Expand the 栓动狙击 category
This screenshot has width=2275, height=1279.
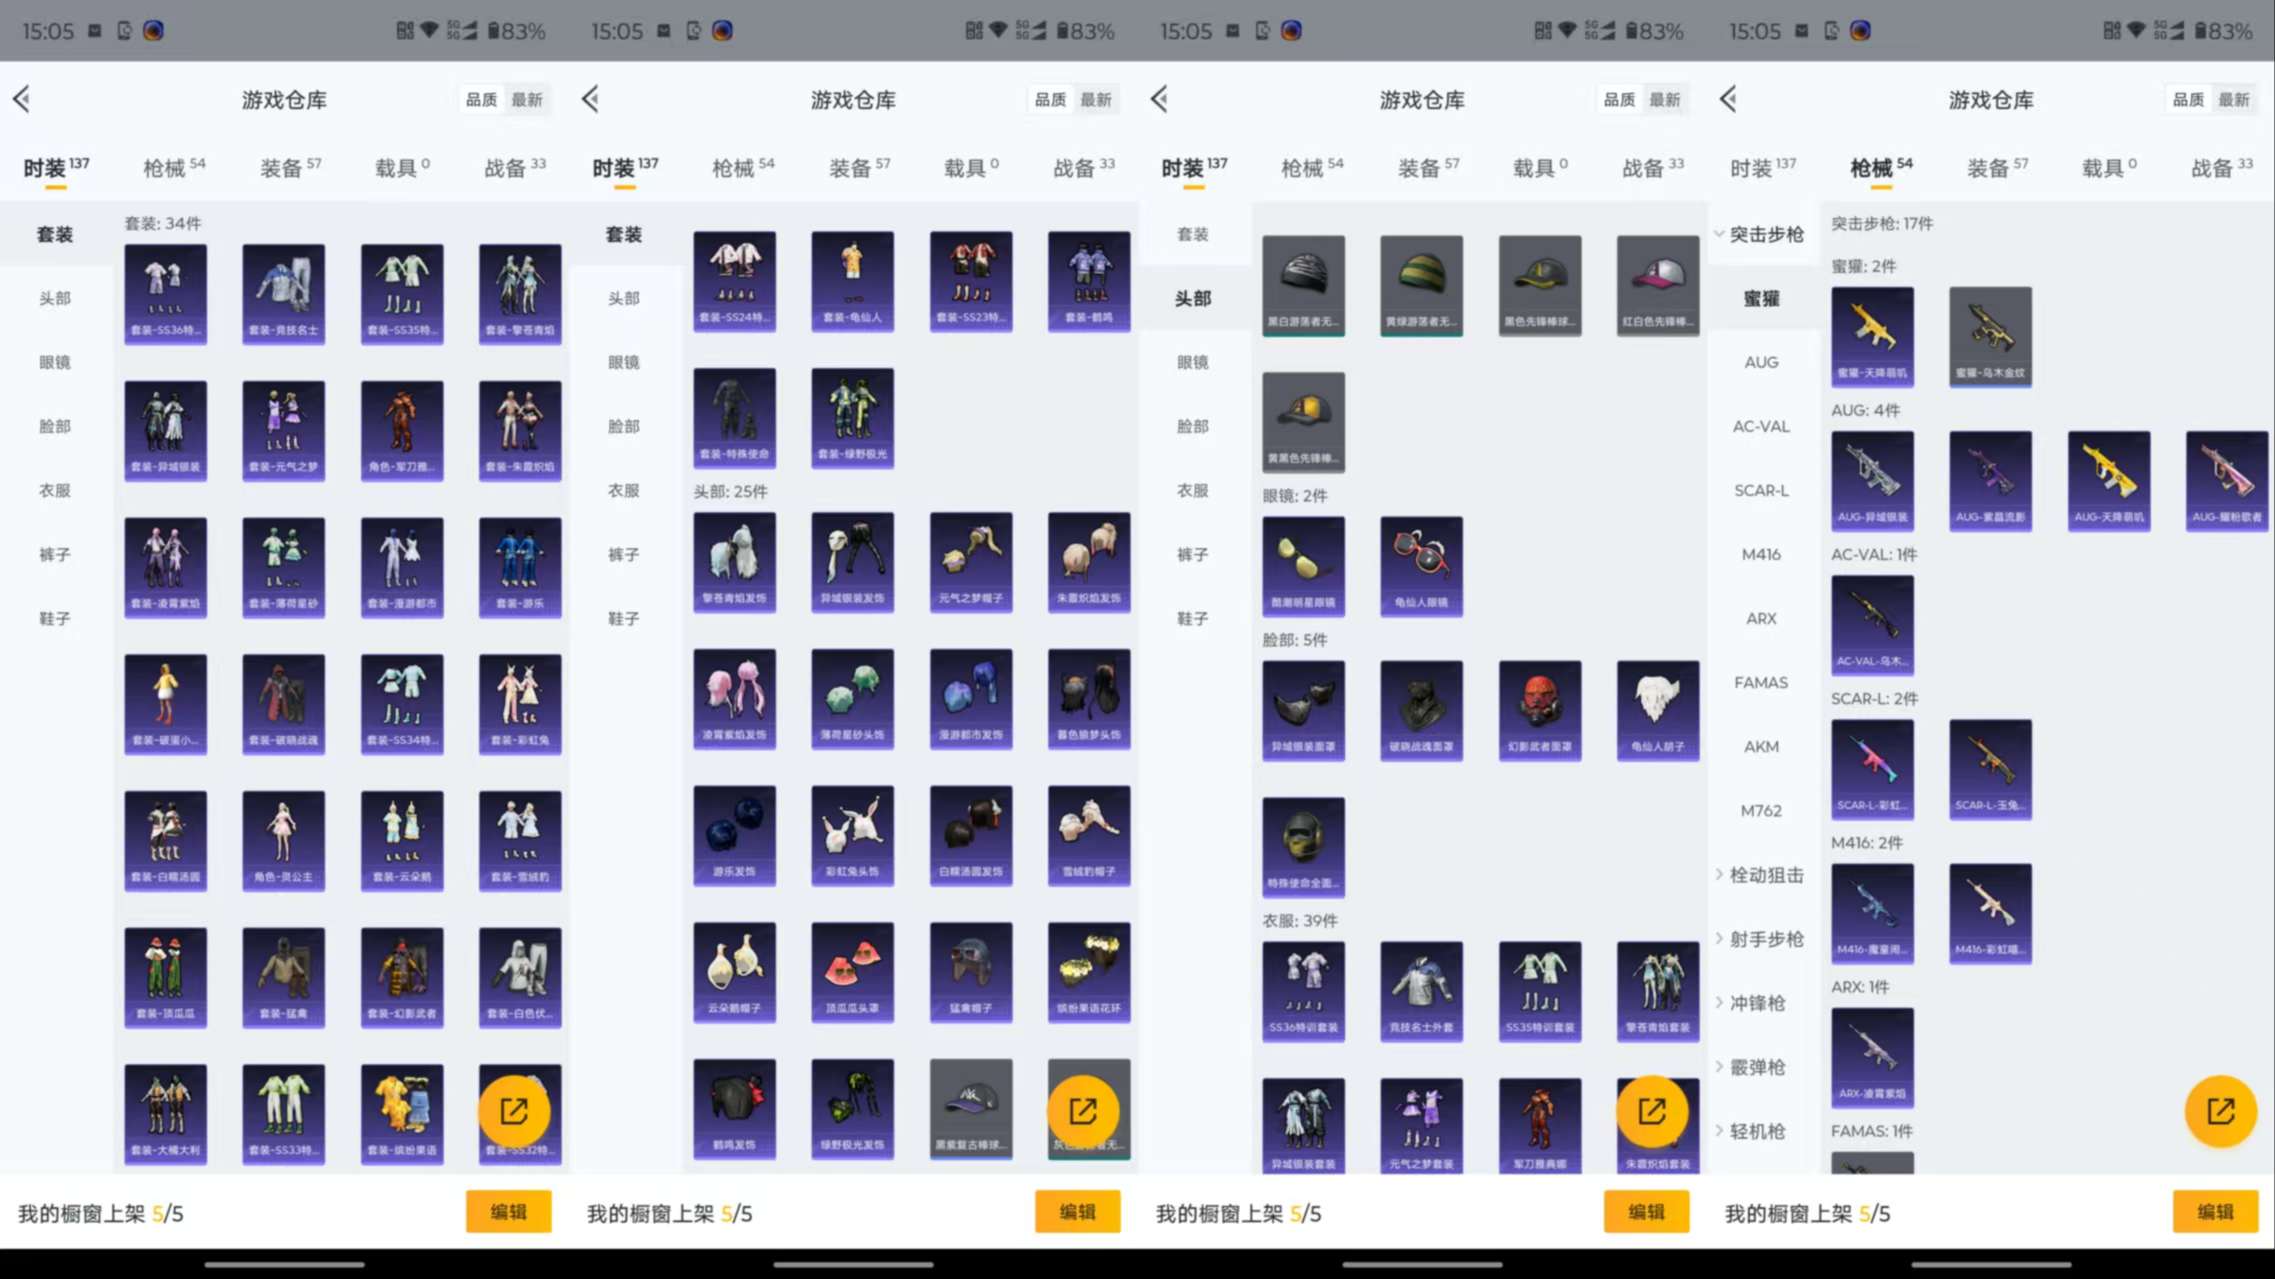(x=1766, y=875)
